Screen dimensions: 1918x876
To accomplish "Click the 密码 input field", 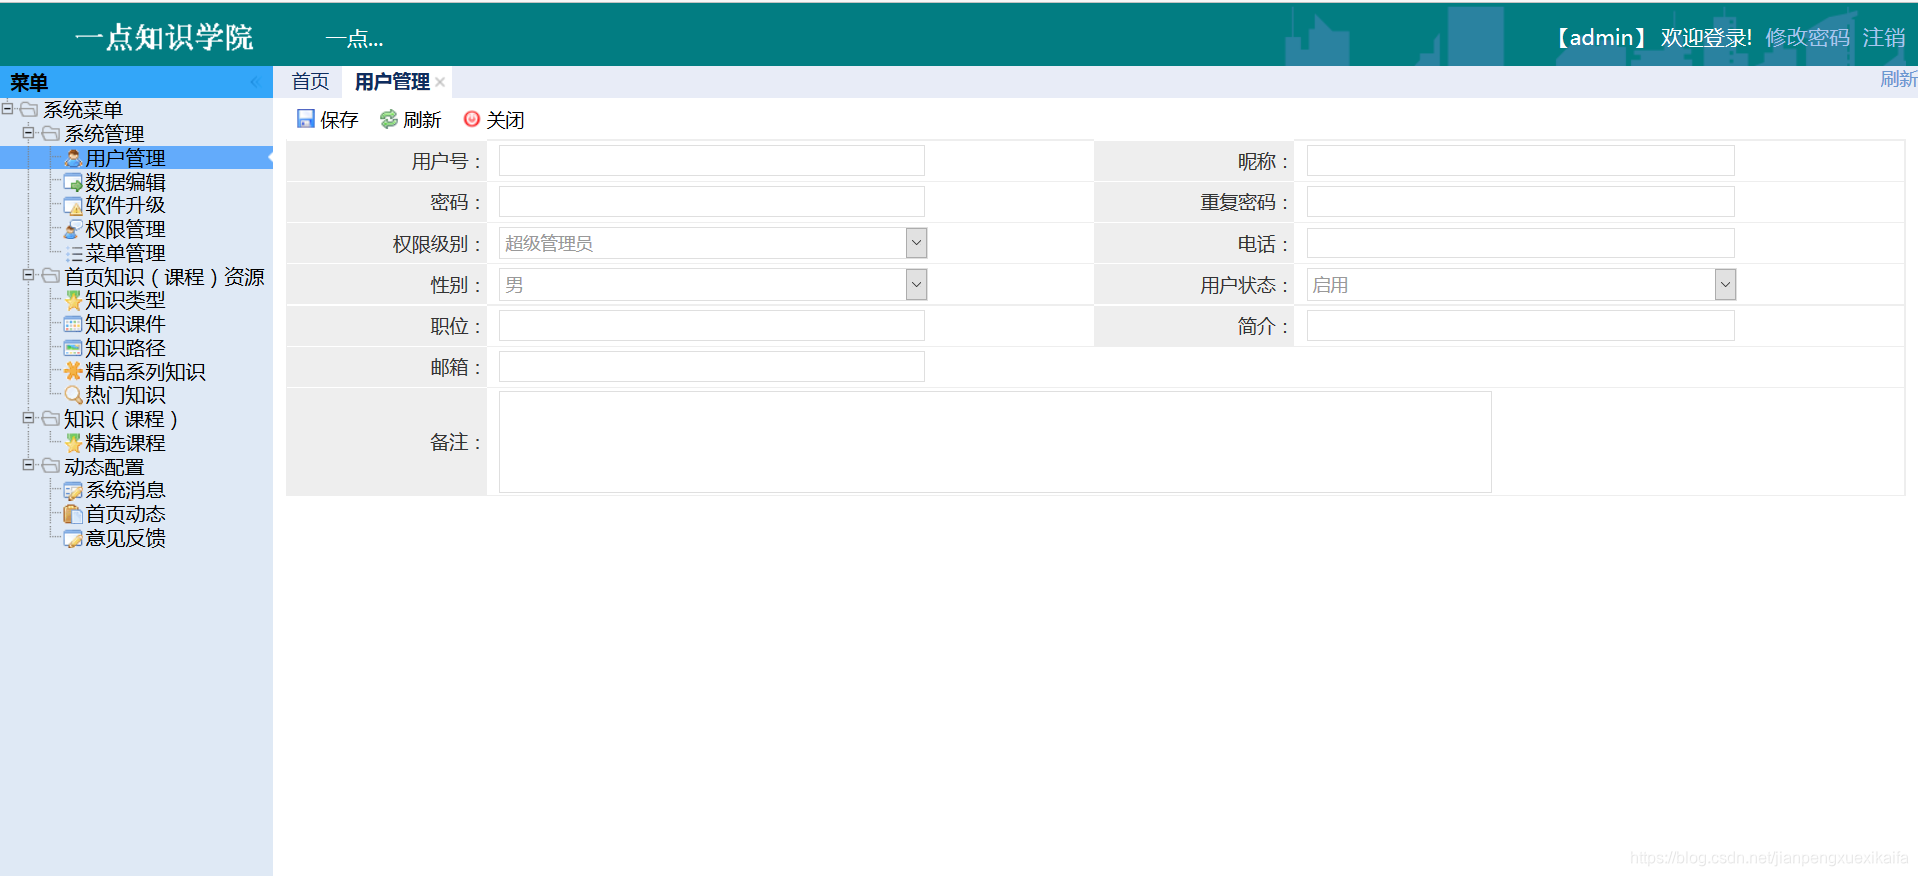I will pos(712,202).
